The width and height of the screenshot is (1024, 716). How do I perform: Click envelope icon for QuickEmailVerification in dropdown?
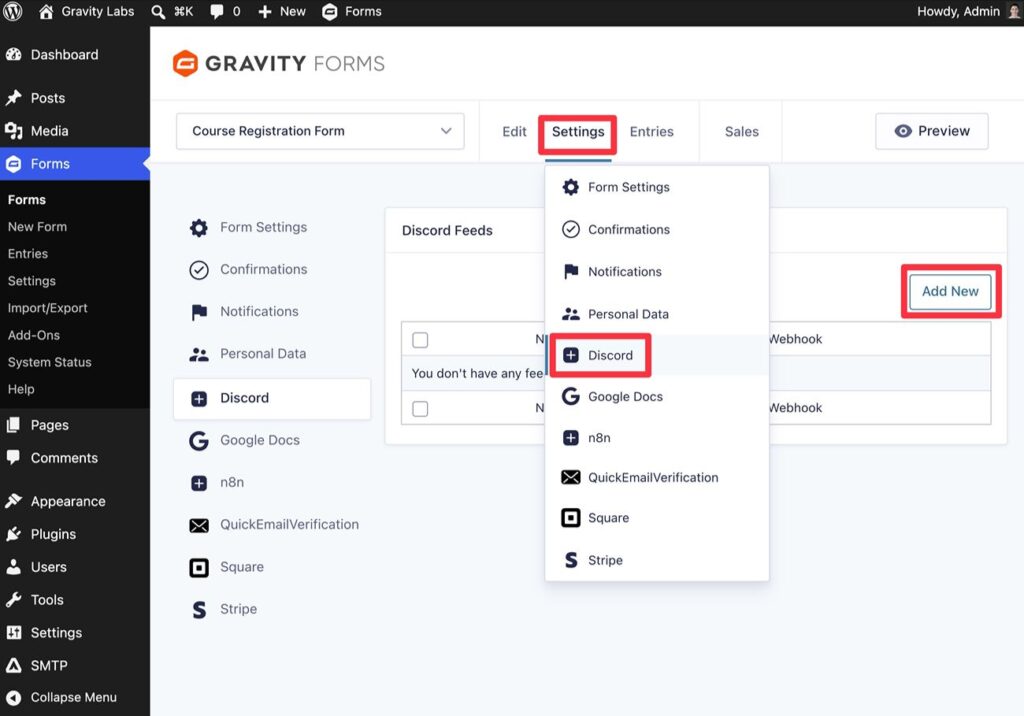tap(571, 478)
